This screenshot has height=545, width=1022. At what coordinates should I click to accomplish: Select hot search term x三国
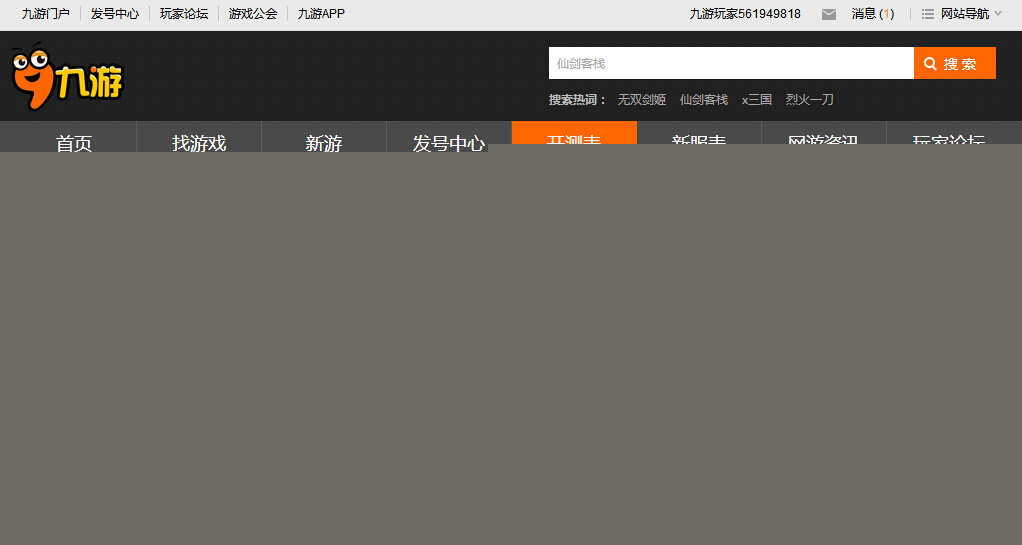click(x=756, y=100)
